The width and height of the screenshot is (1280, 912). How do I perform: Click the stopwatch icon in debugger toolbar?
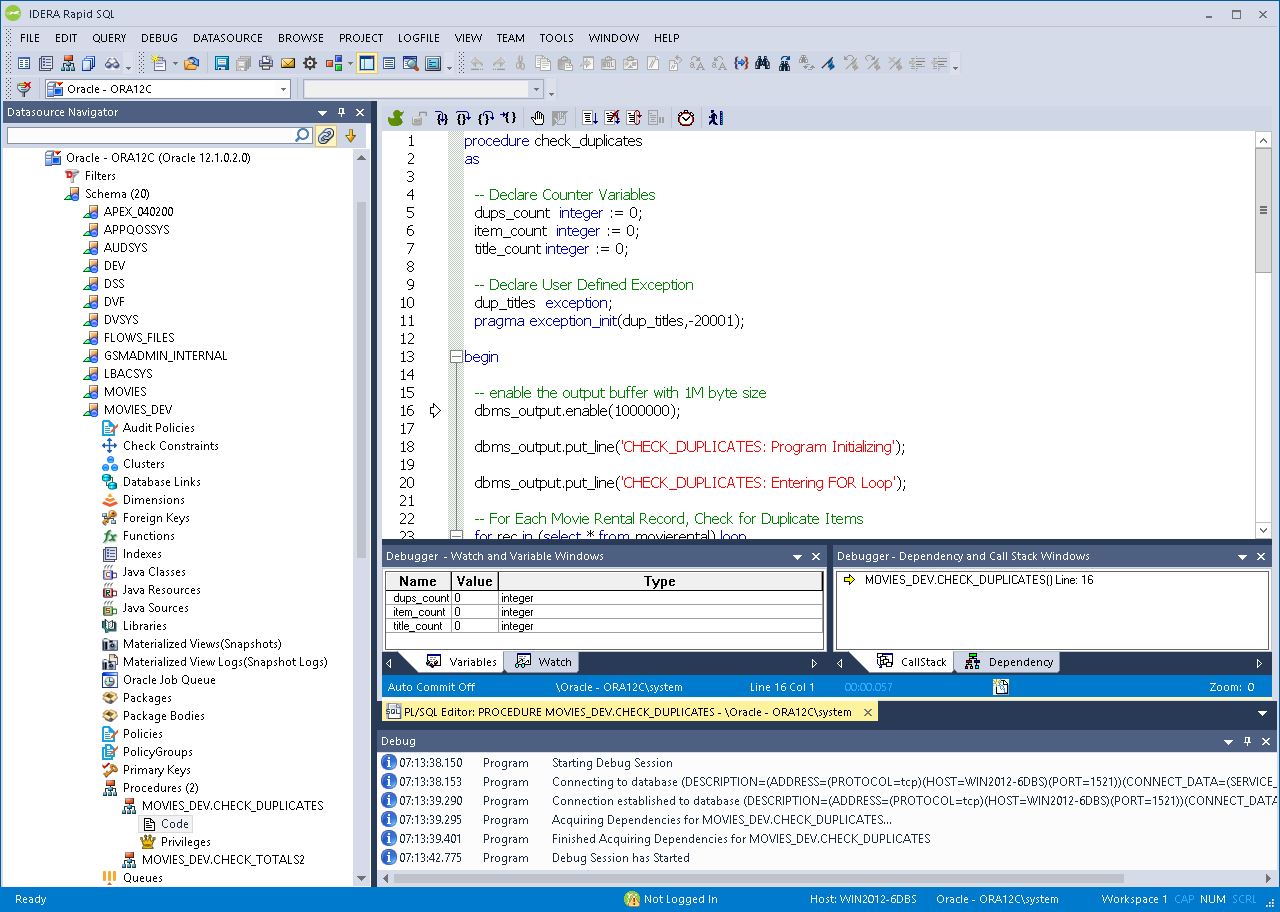(686, 118)
